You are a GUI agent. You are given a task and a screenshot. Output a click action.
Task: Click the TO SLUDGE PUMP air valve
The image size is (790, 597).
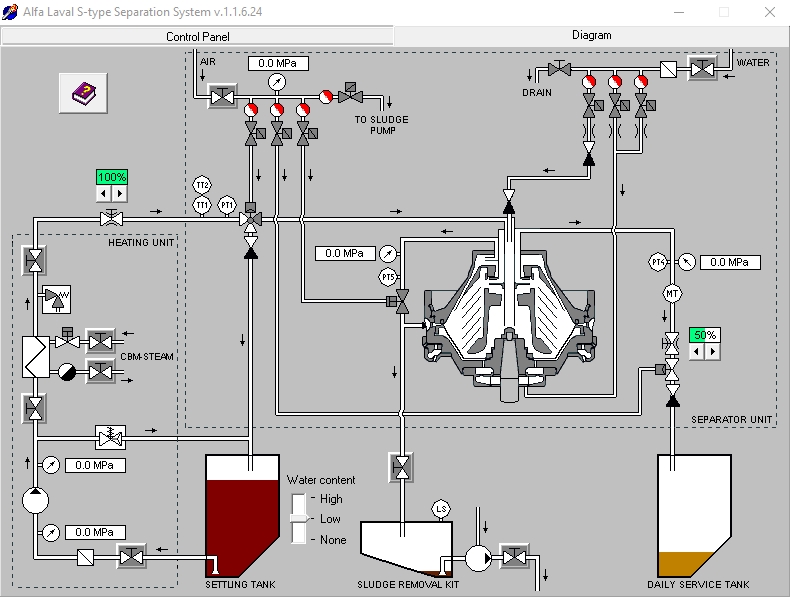point(350,93)
